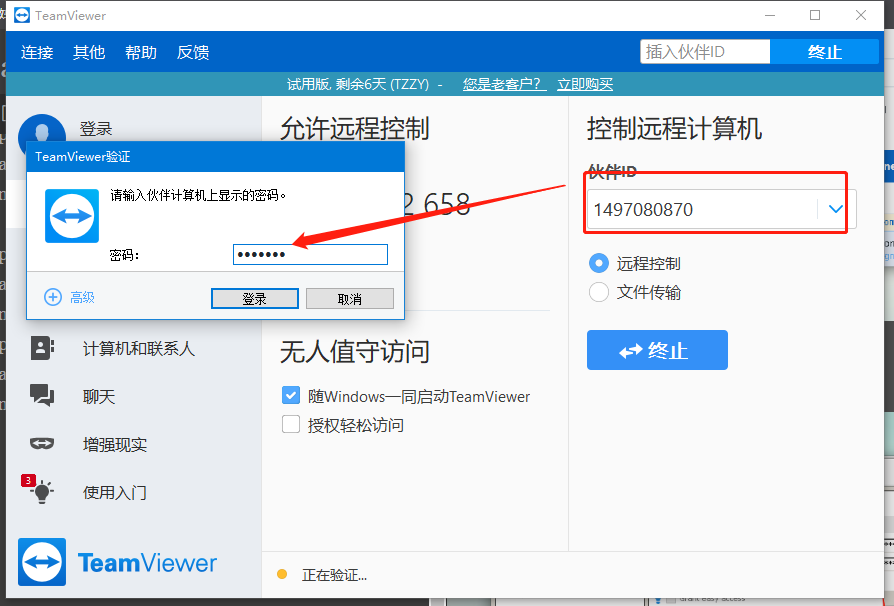Open the 使用入门 lightbulb icon
The width and height of the screenshot is (894, 606).
[42, 491]
